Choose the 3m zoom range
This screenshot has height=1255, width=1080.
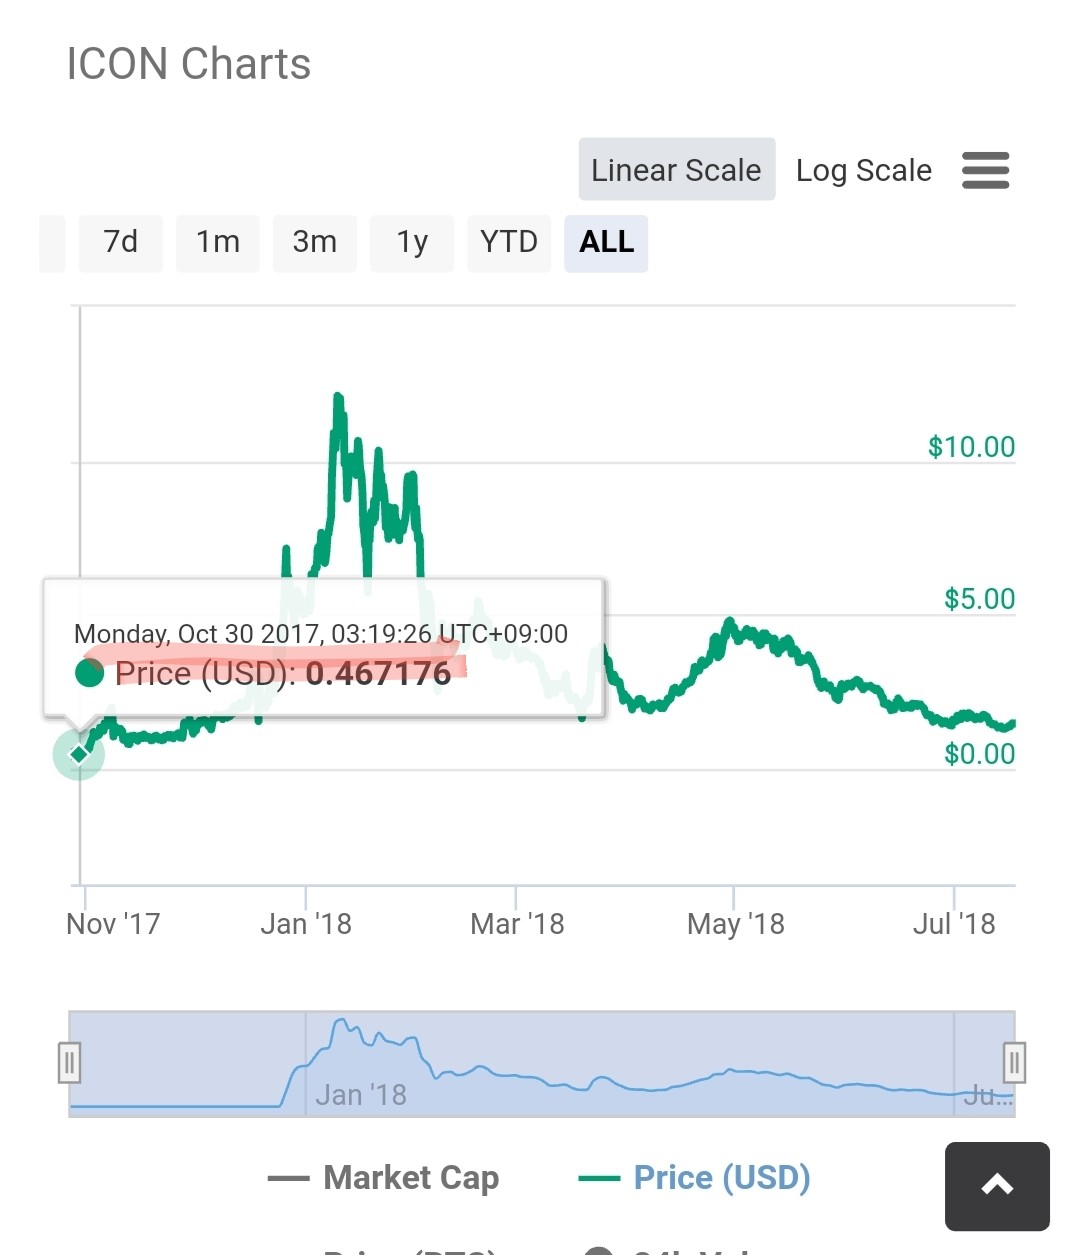[x=314, y=243]
